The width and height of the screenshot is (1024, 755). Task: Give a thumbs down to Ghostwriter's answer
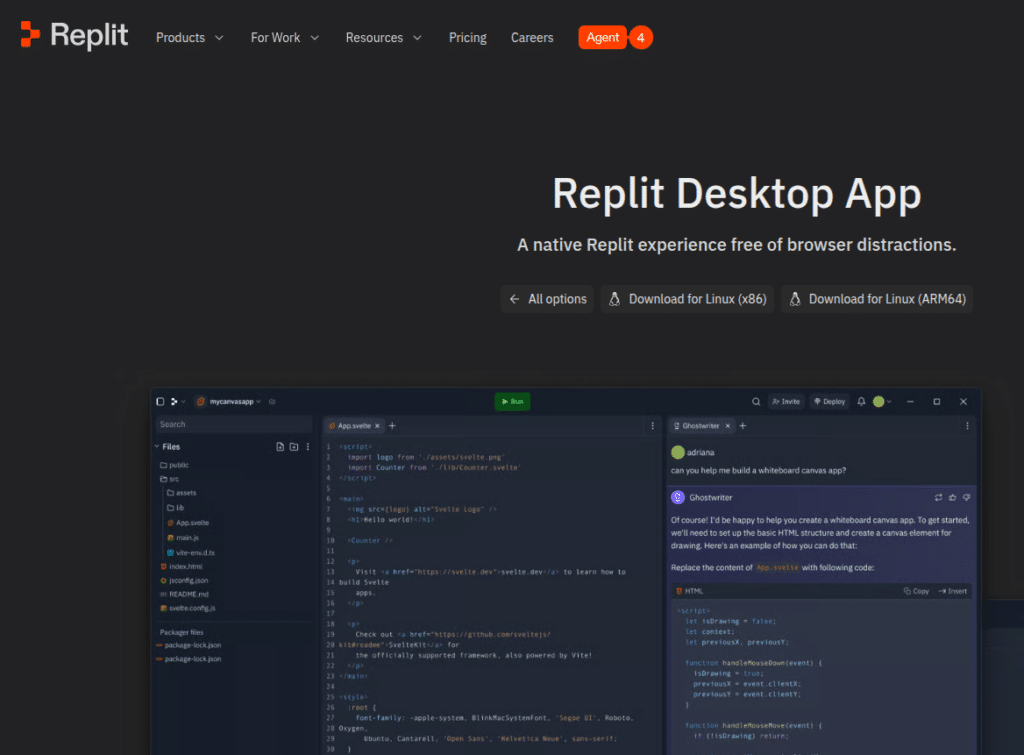(x=966, y=497)
